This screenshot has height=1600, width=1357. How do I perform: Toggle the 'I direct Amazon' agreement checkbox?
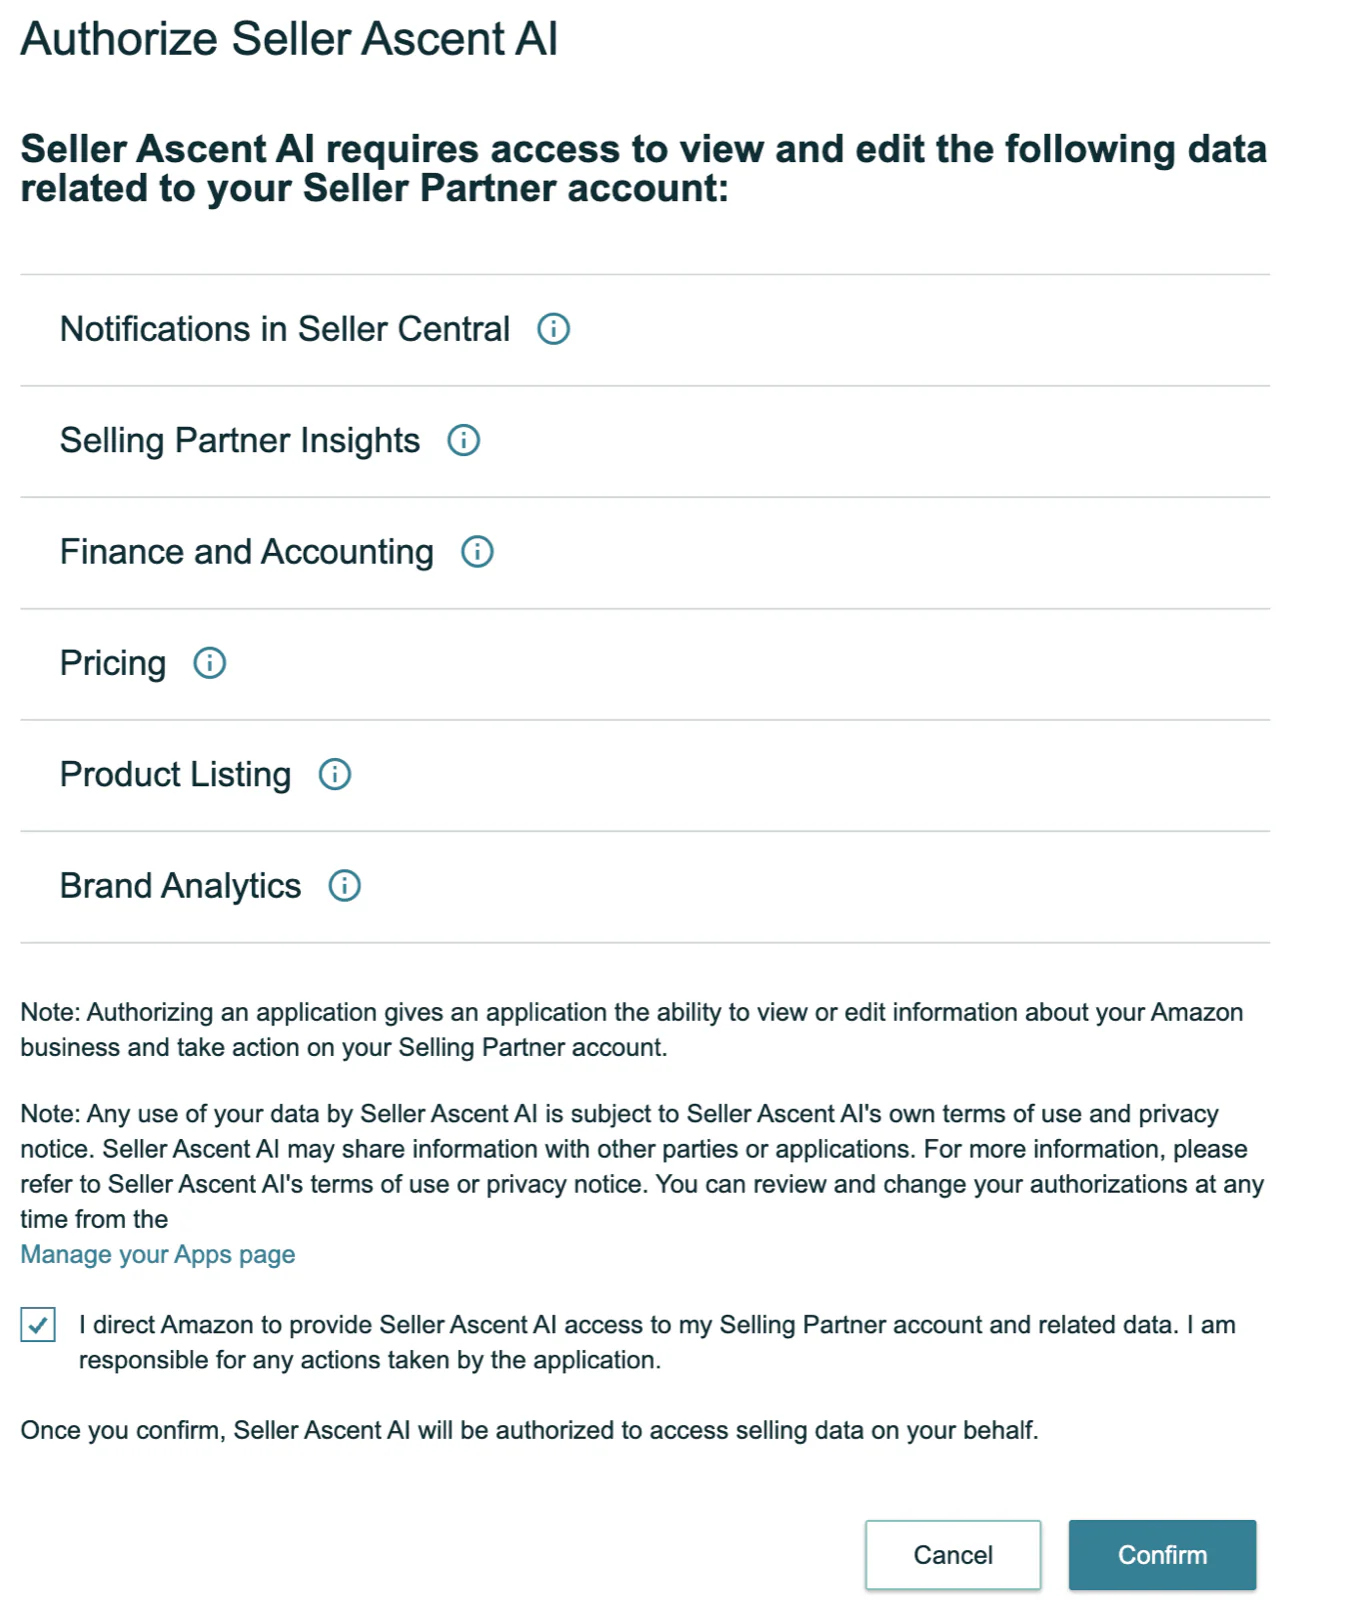click(x=37, y=1324)
